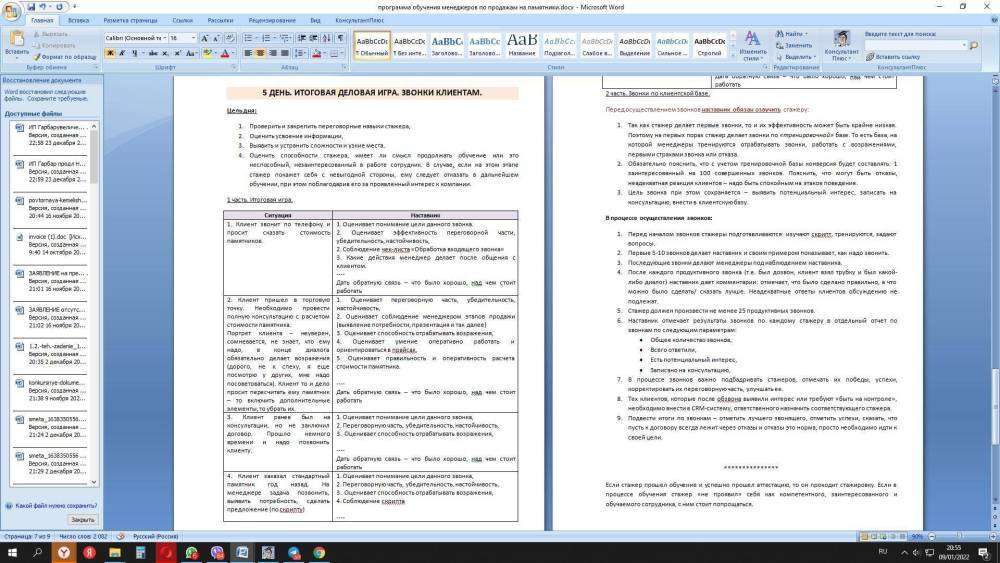The height and width of the screenshot is (563, 1000).
Task: Click the Какой файл нужно сохранить link
Action: click(56, 506)
